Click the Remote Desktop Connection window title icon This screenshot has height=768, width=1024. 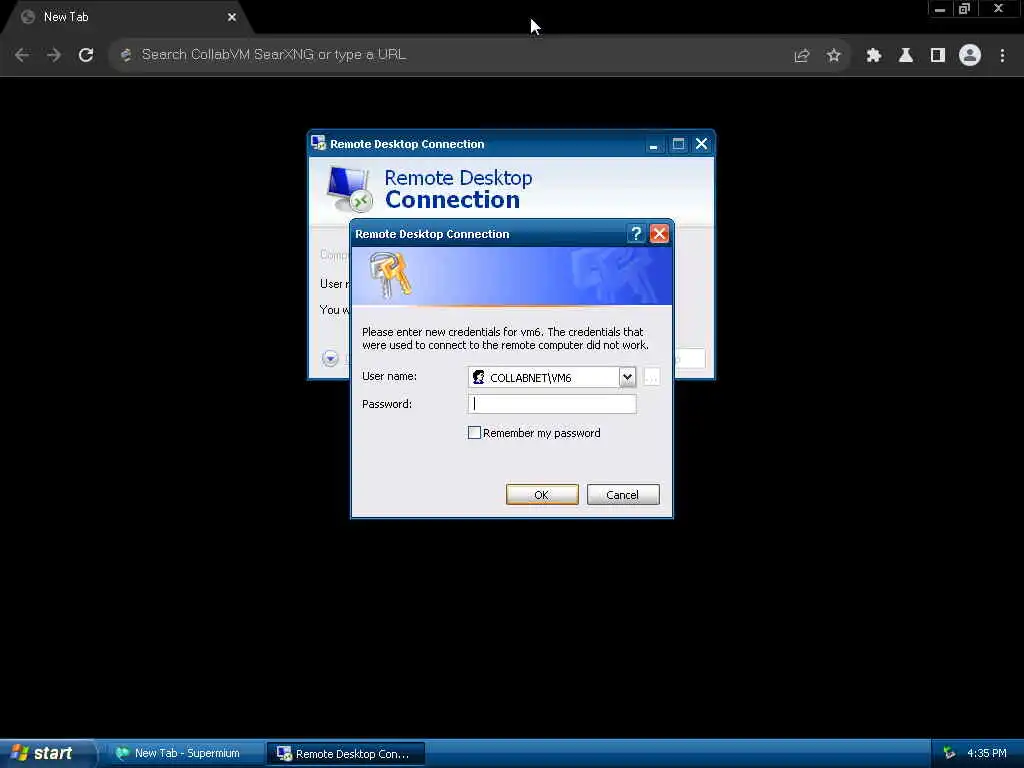point(319,143)
